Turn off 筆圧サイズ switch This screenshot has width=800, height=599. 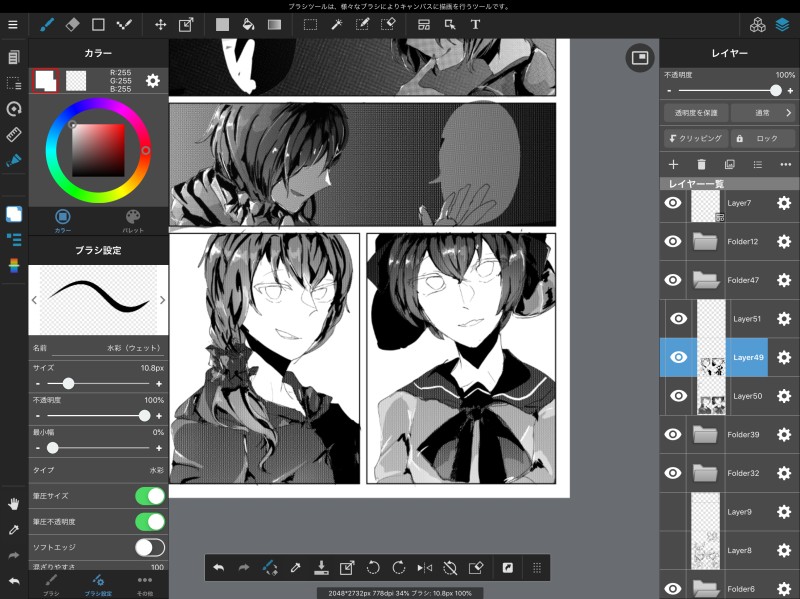[x=150, y=495]
